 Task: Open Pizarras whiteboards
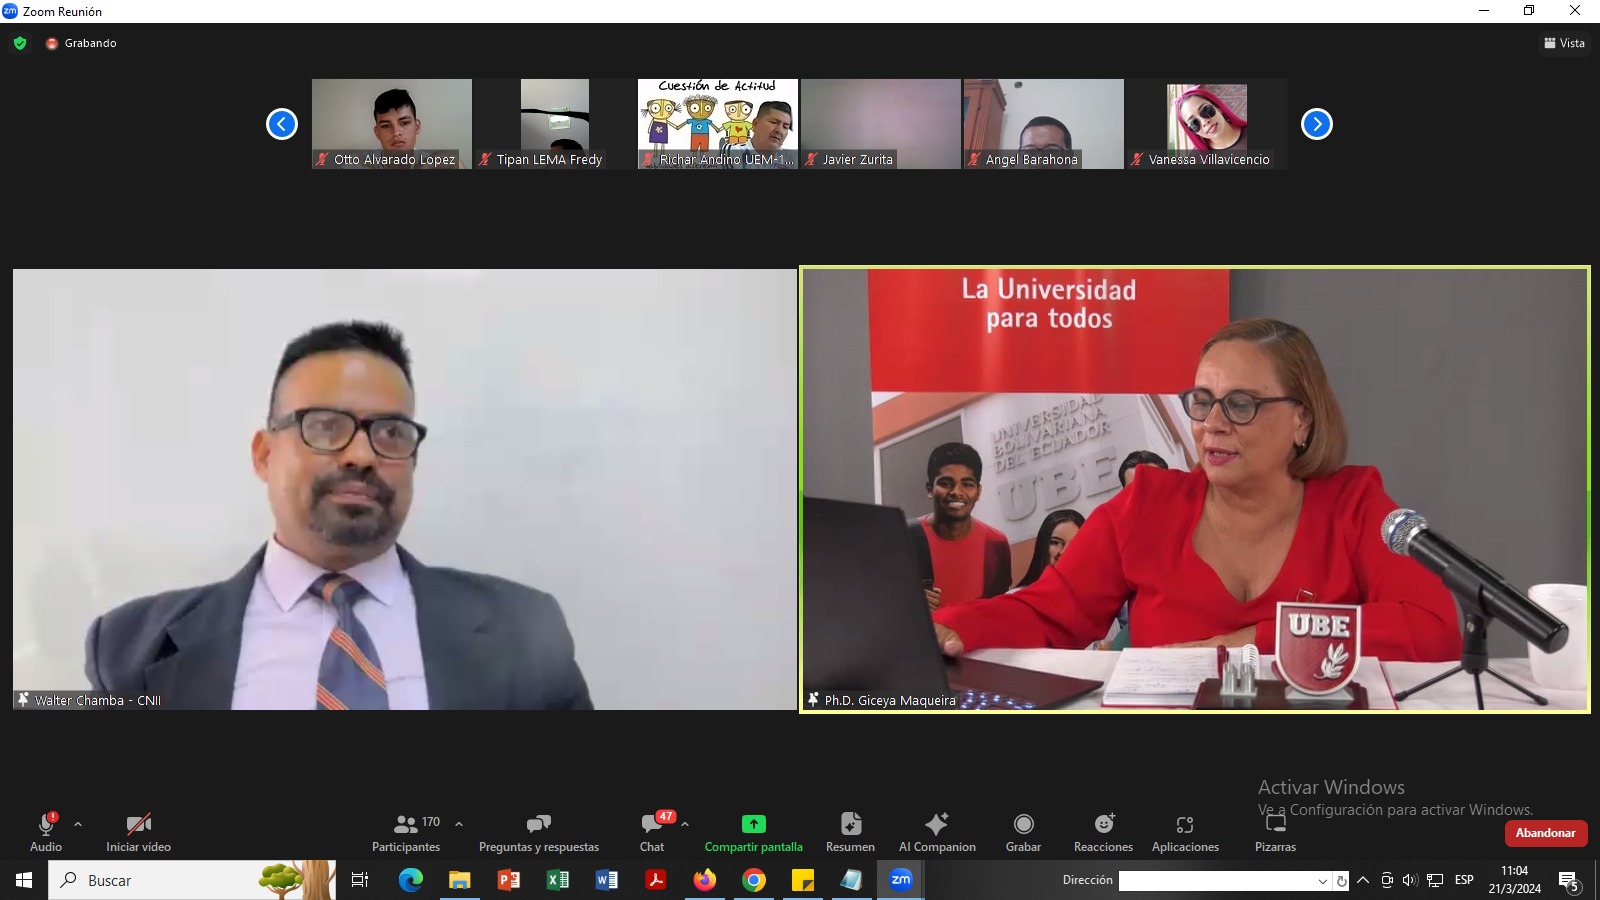coord(1275,832)
